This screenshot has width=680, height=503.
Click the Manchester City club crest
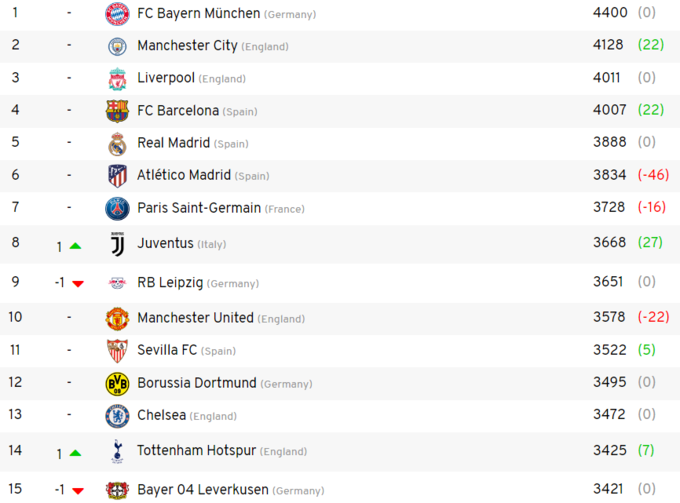(117, 46)
